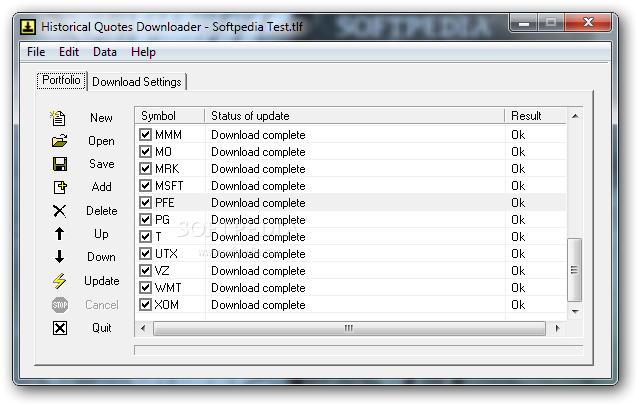Minimize the Historical Quotes Downloader window
The image size is (639, 406).
point(524,23)
